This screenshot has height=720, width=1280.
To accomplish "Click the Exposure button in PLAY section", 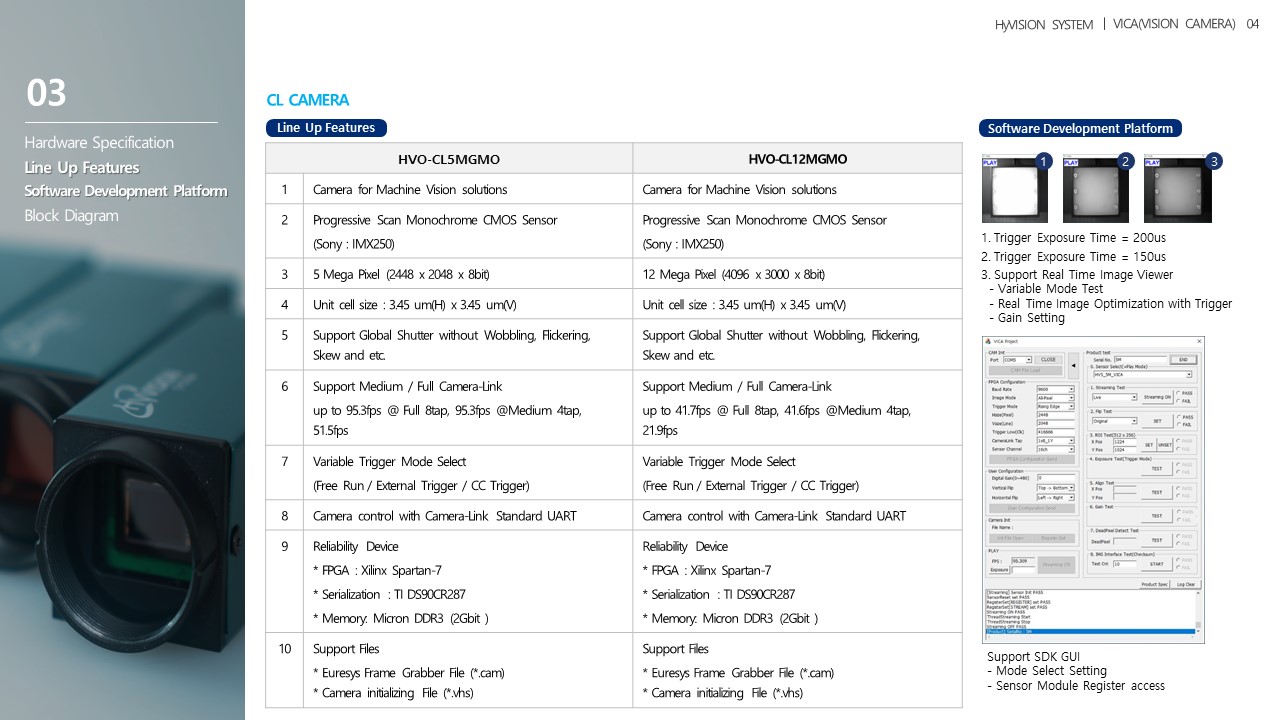I will click(x=999, y=570).
